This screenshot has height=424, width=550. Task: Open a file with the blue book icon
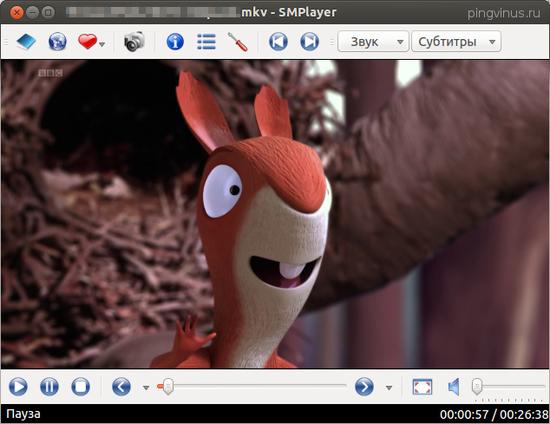click(x=26, y=42)
